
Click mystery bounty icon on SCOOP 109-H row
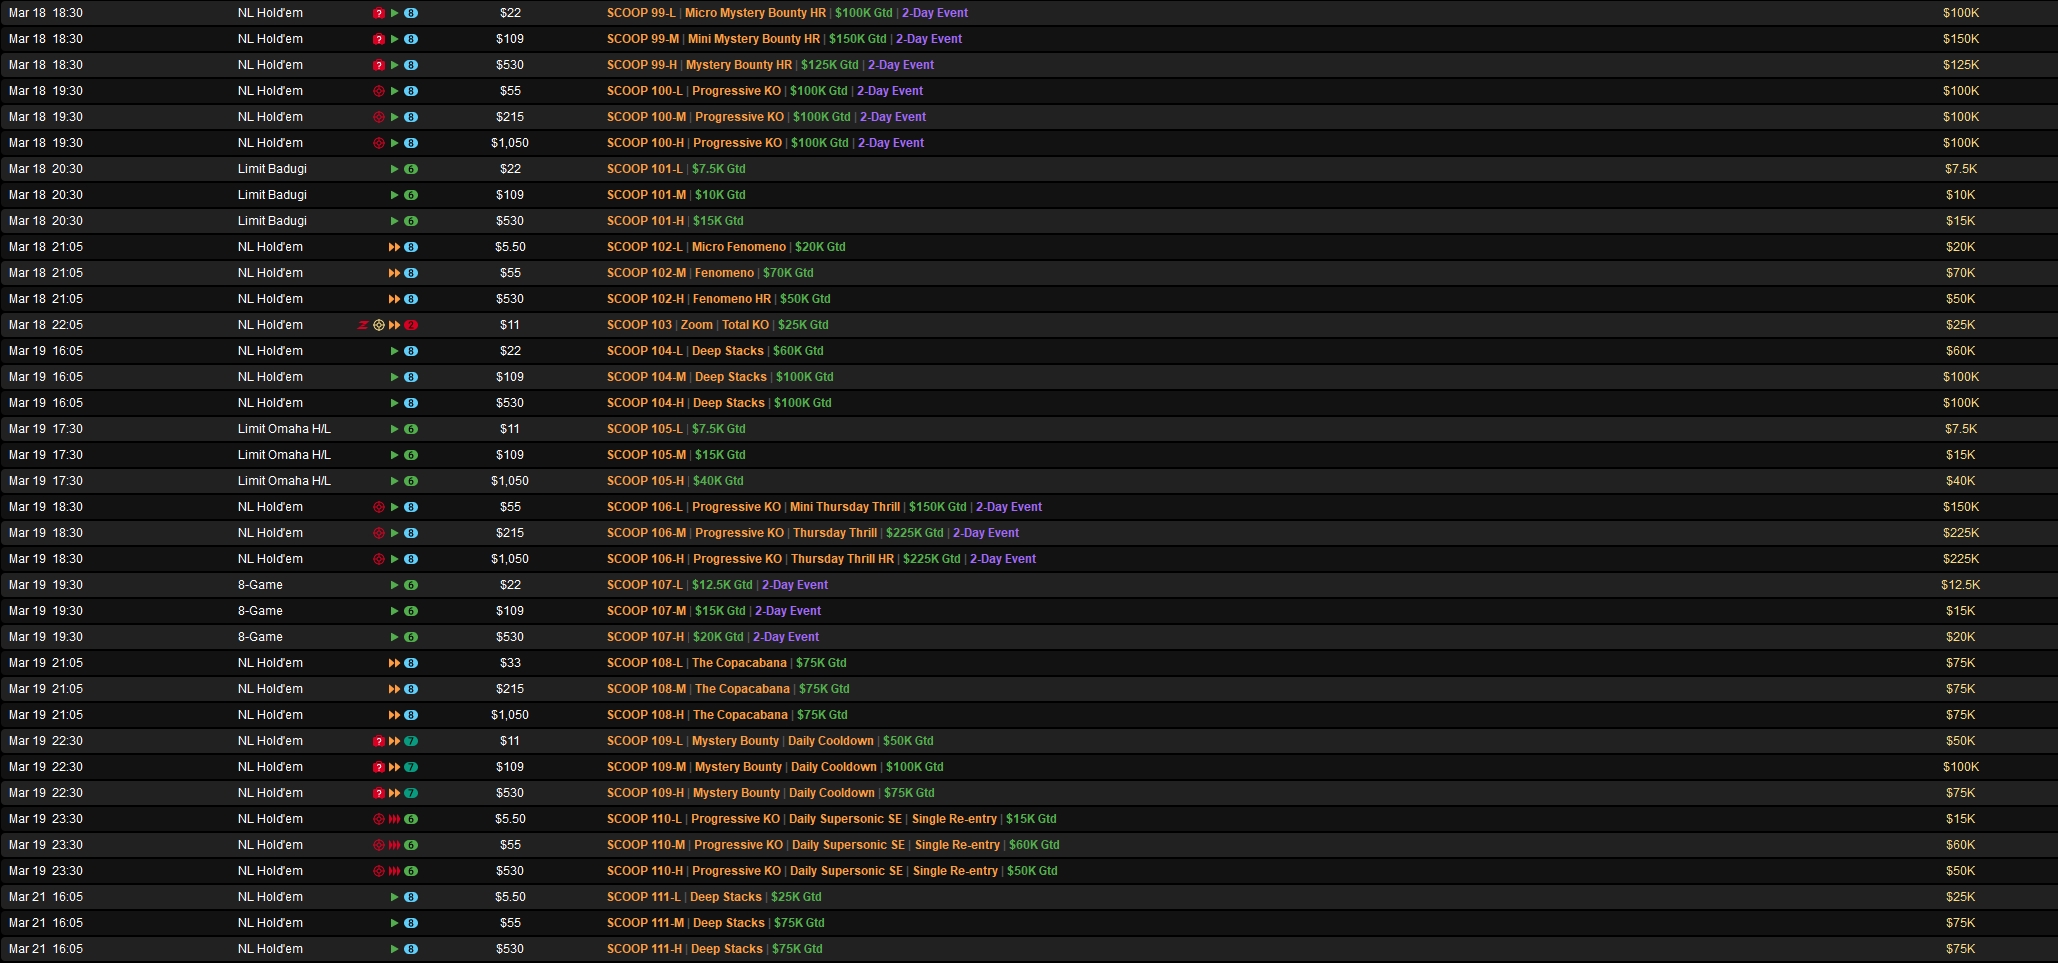[378, 793]
